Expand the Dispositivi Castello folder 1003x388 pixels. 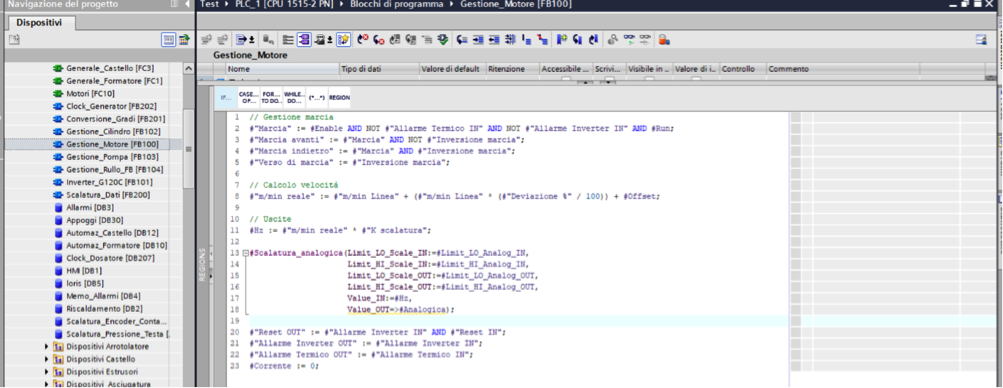pyautogui.click(x=47, y=359)
